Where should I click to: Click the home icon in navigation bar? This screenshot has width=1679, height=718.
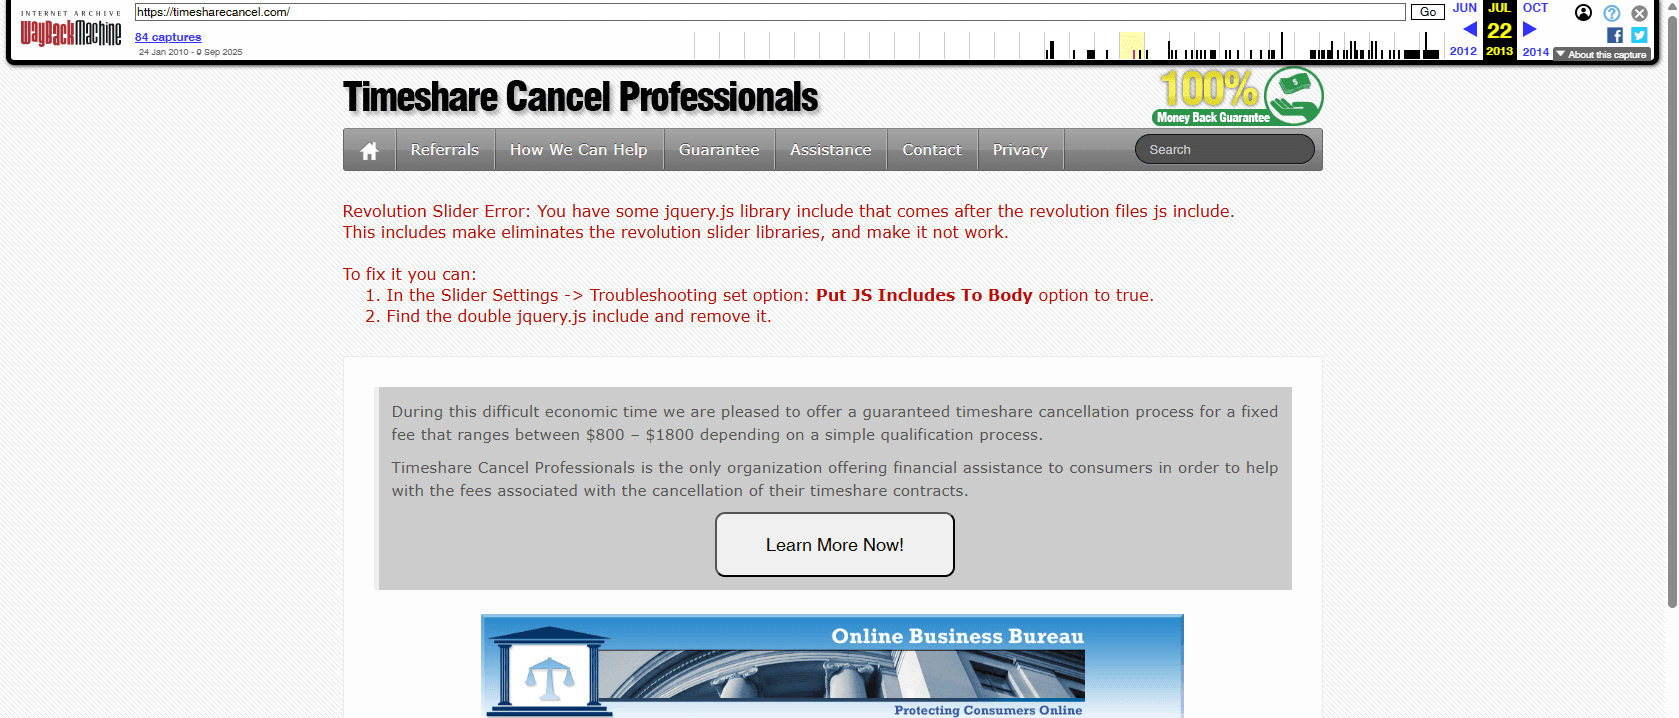369,150
